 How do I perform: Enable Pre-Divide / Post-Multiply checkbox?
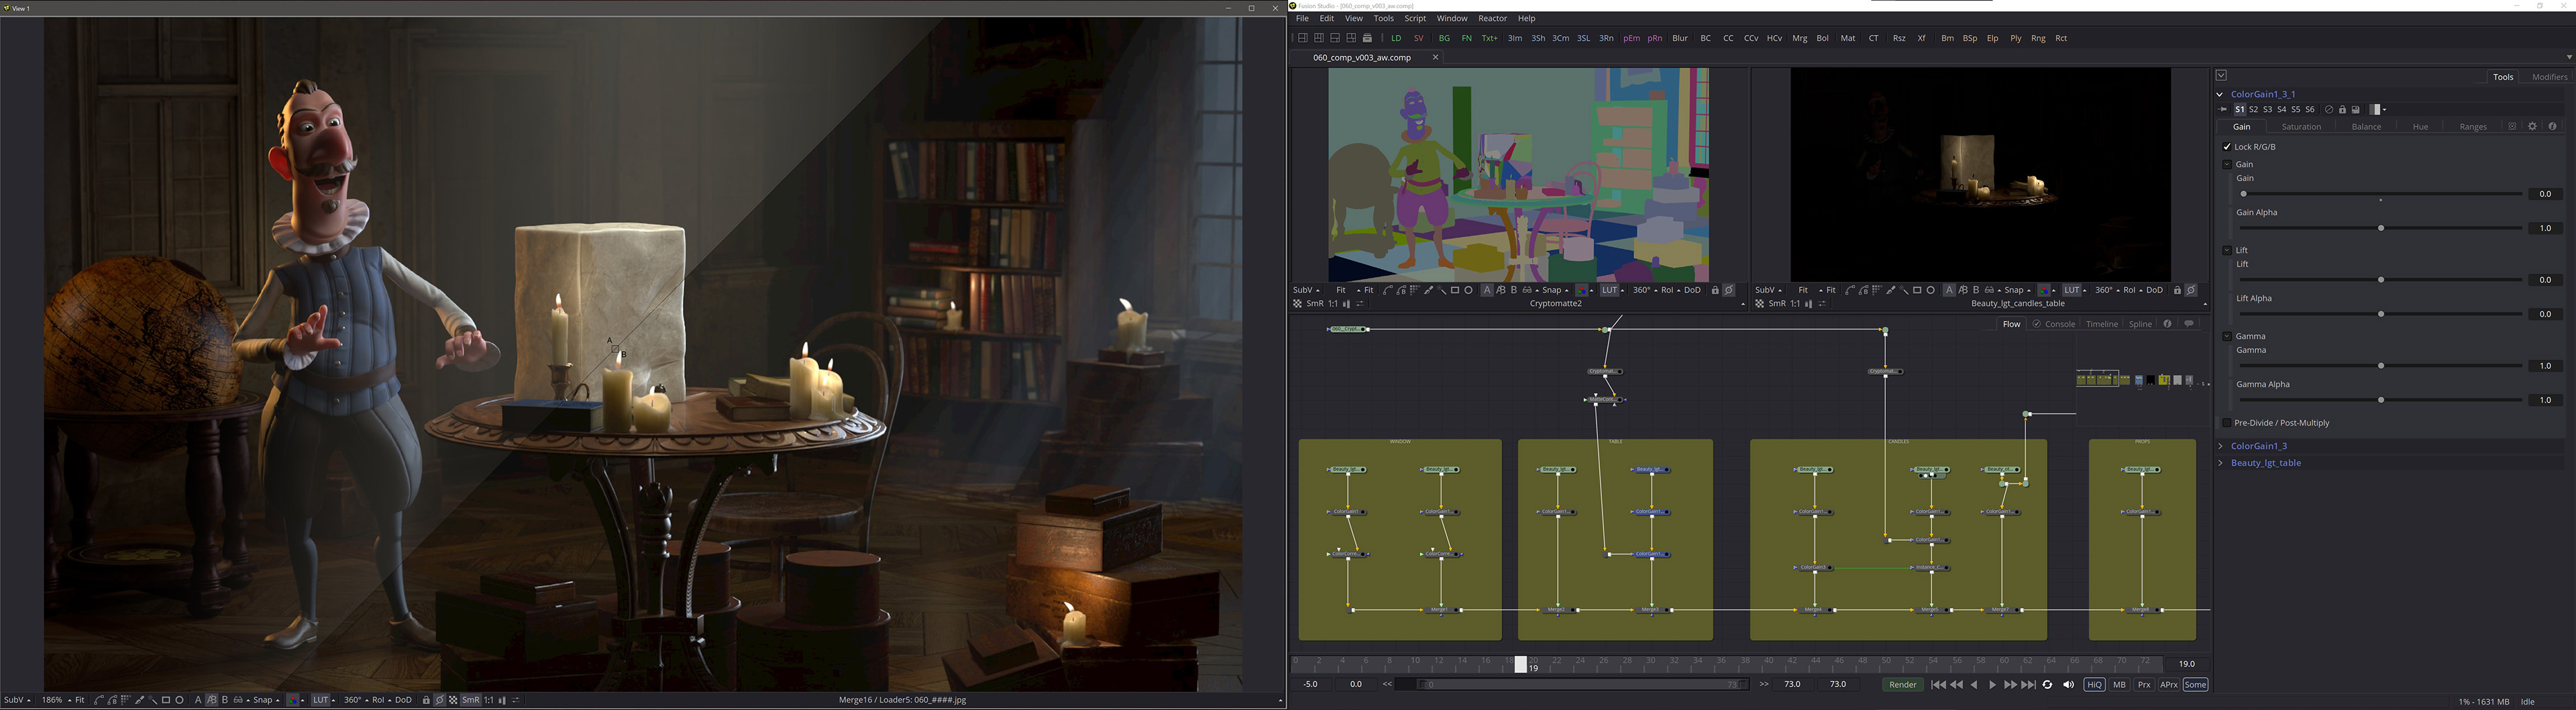coord(2227,423)
